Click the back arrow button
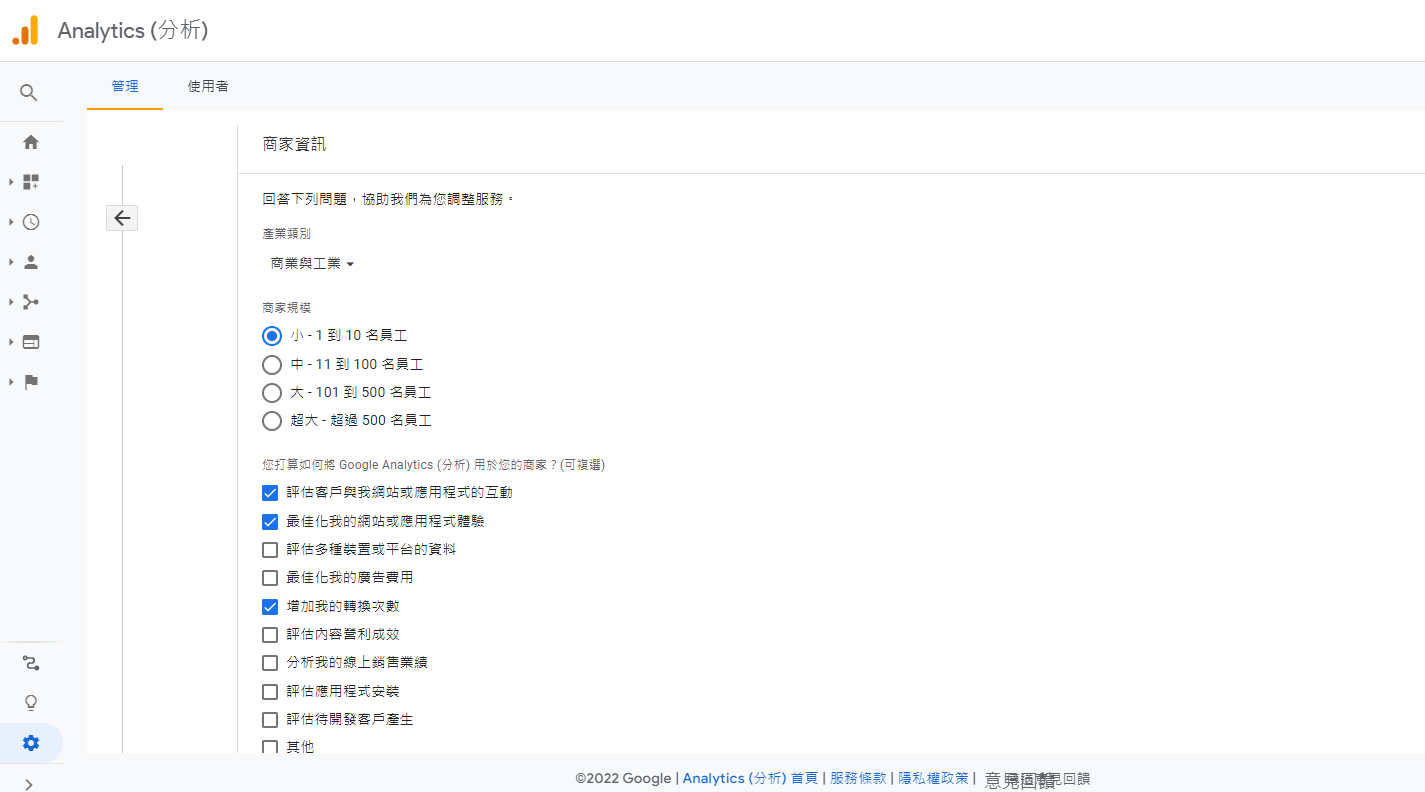 pos(122,218)
